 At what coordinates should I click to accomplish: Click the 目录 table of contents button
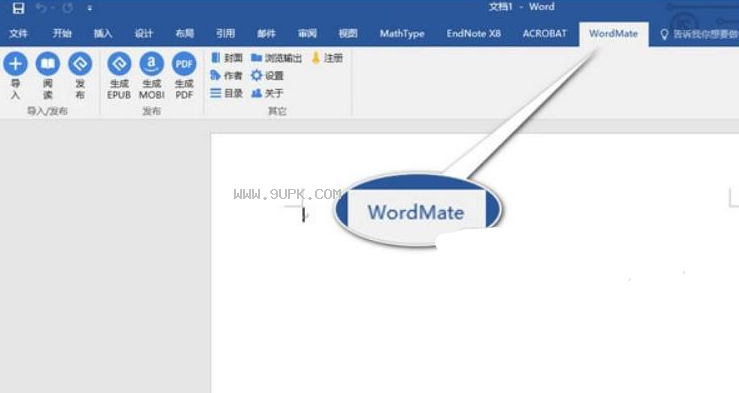click(x=227, y=93)
